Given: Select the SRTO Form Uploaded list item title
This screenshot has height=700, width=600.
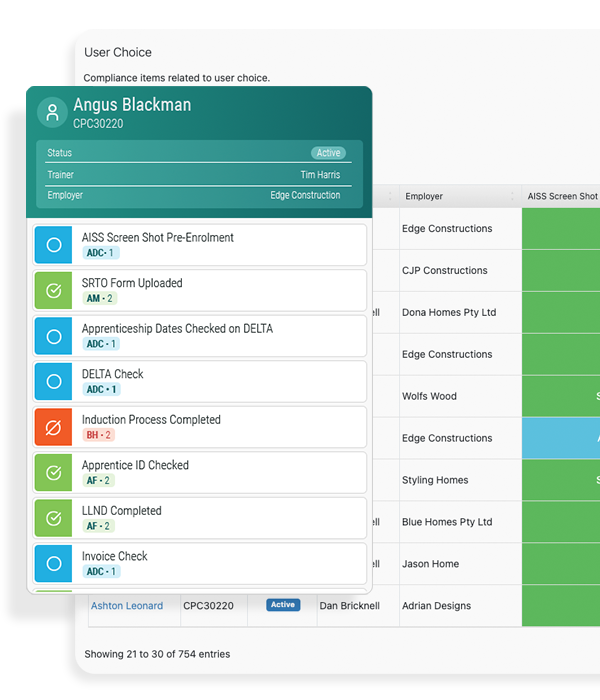Looking at the screenshot, I should coord(132,283).
